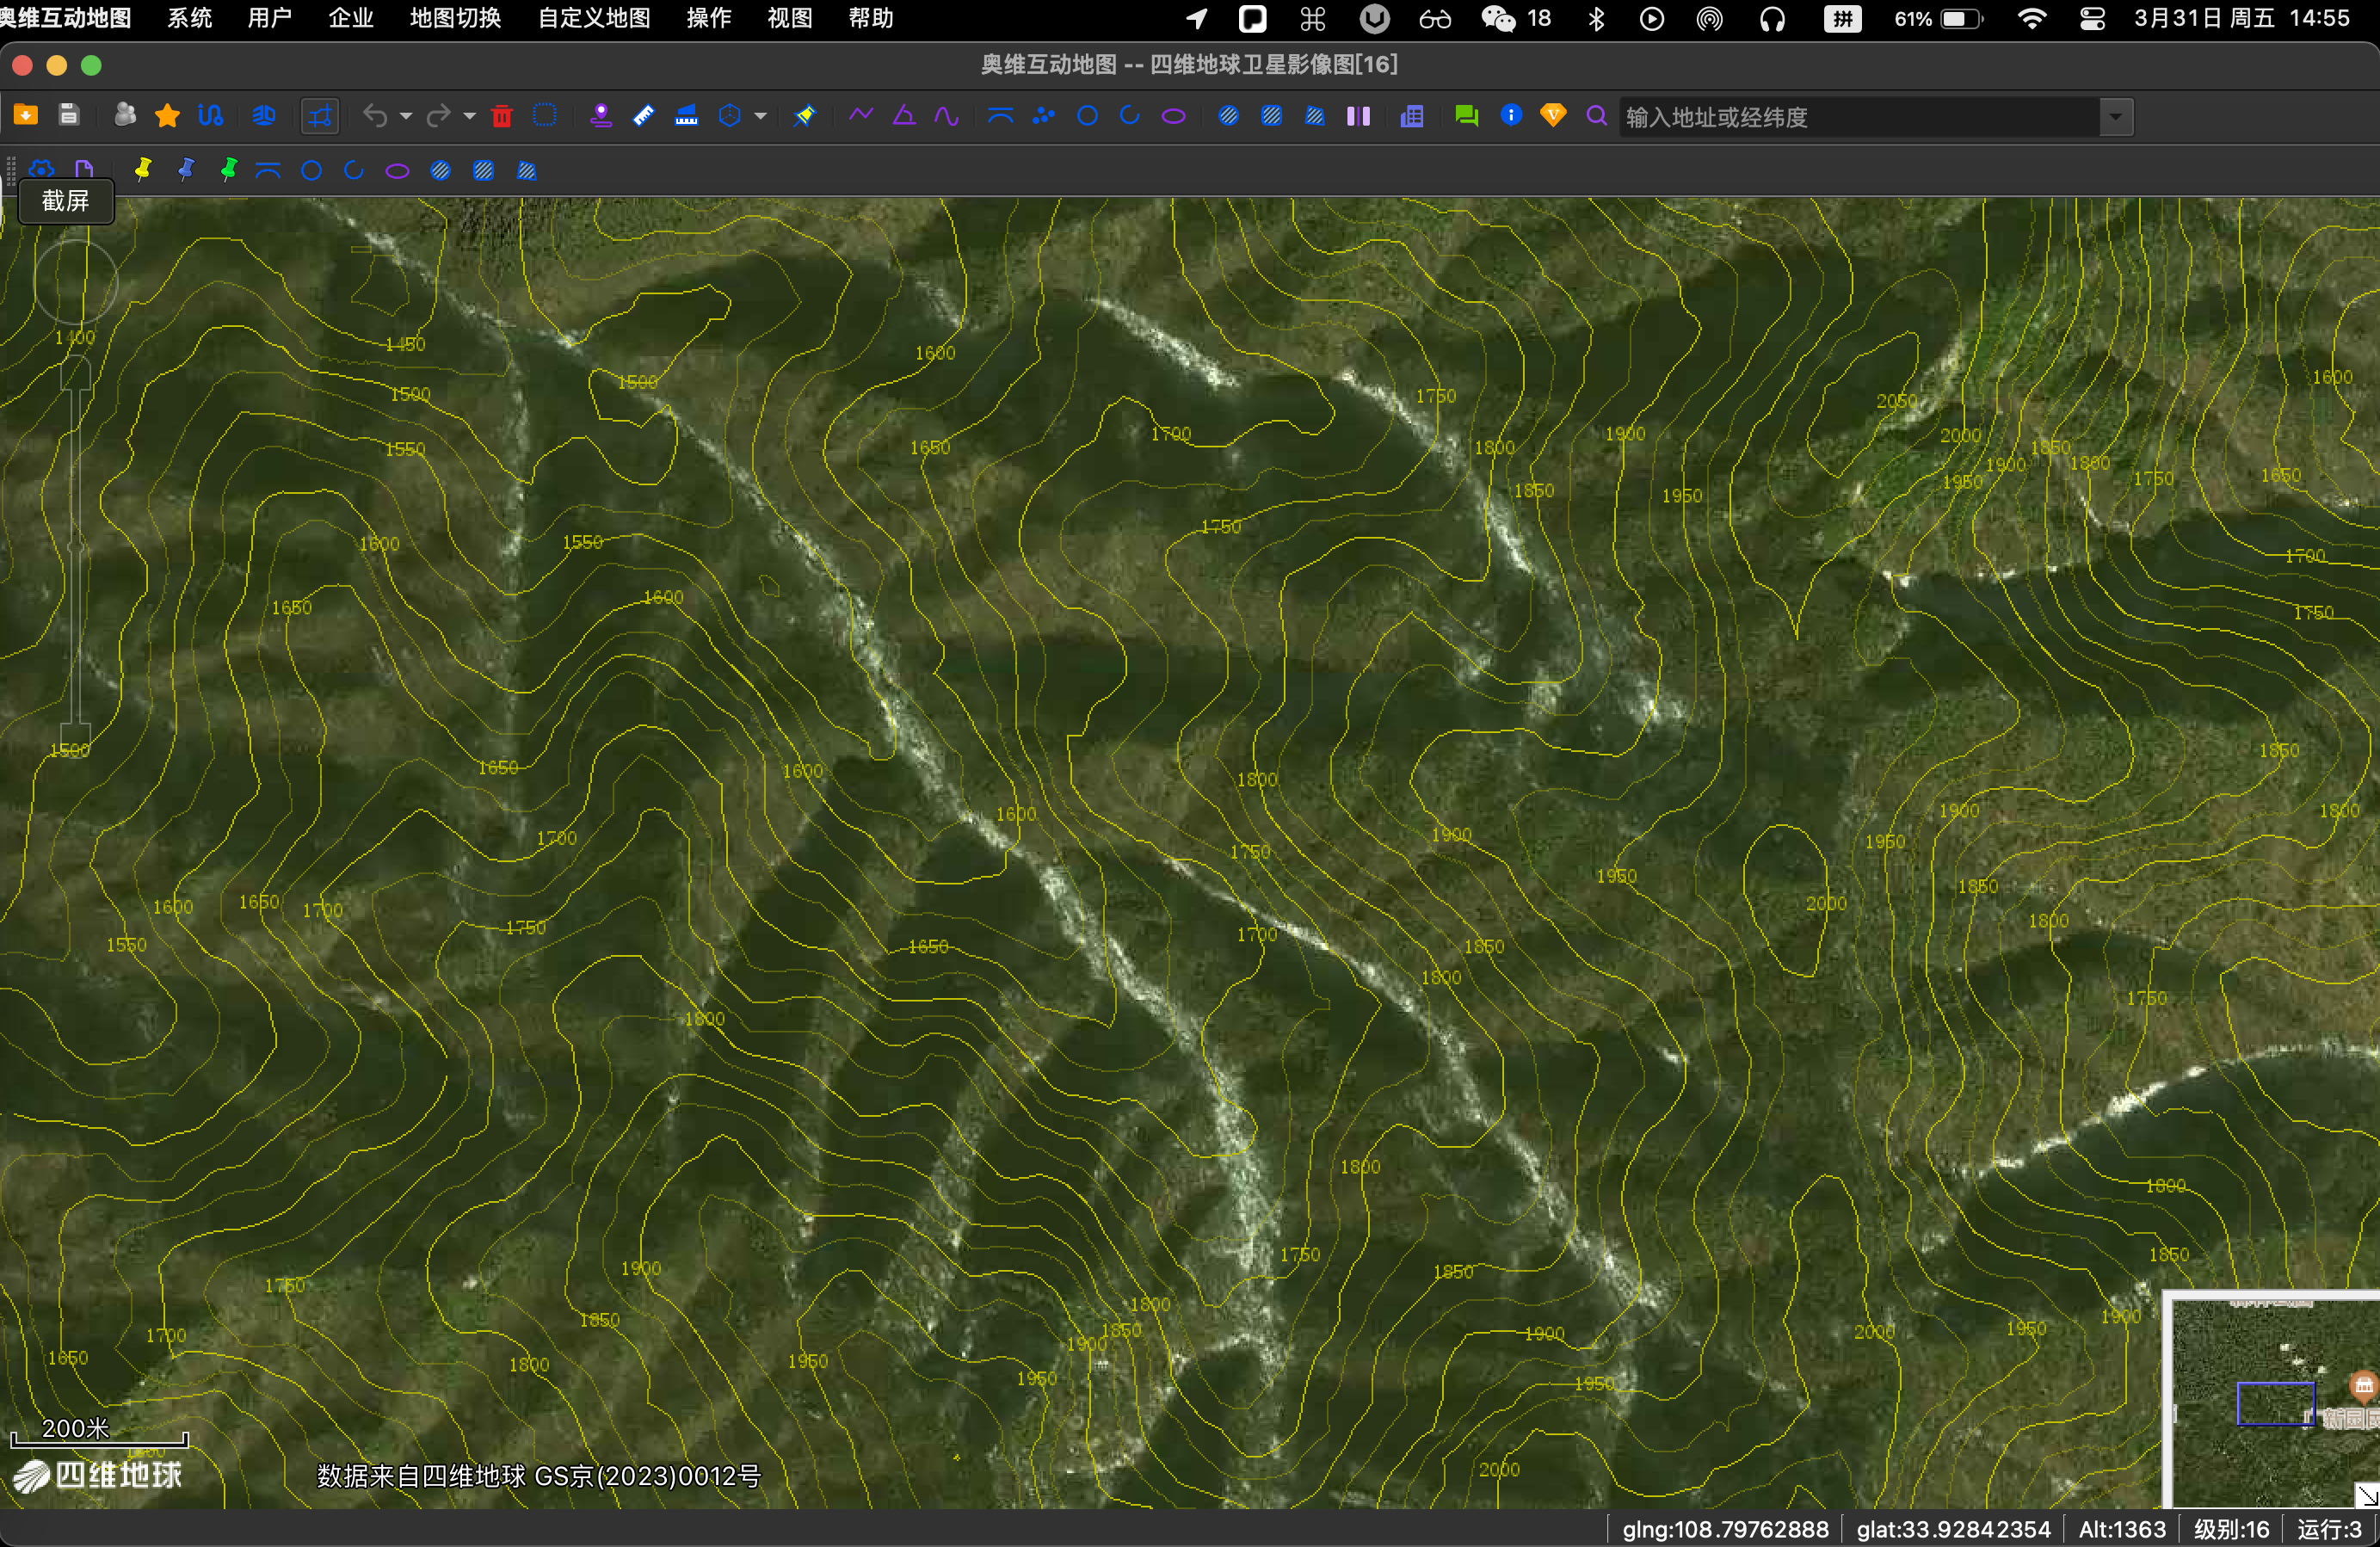Toggle the highlighted screenshot crop tool
The height and width of the screenshot is (1547, 2380).
[320, 116]
